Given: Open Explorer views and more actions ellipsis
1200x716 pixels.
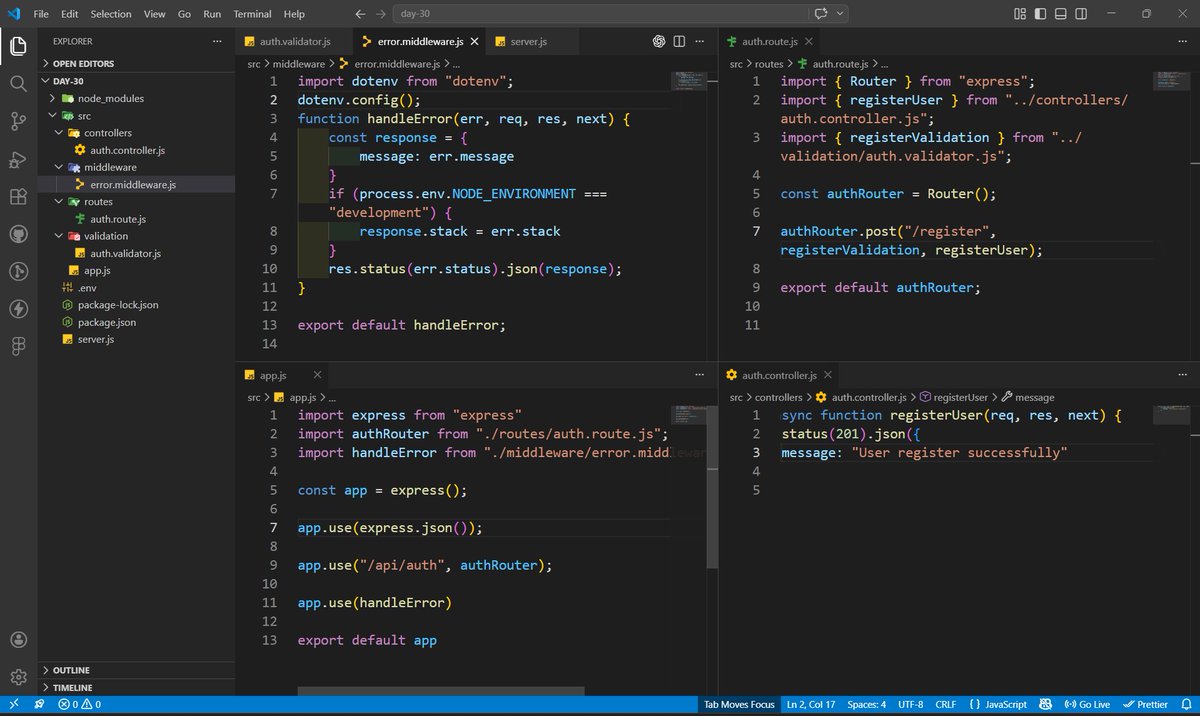Looking at the screenshot, I should pyautogui.click(x=217, y=41).
